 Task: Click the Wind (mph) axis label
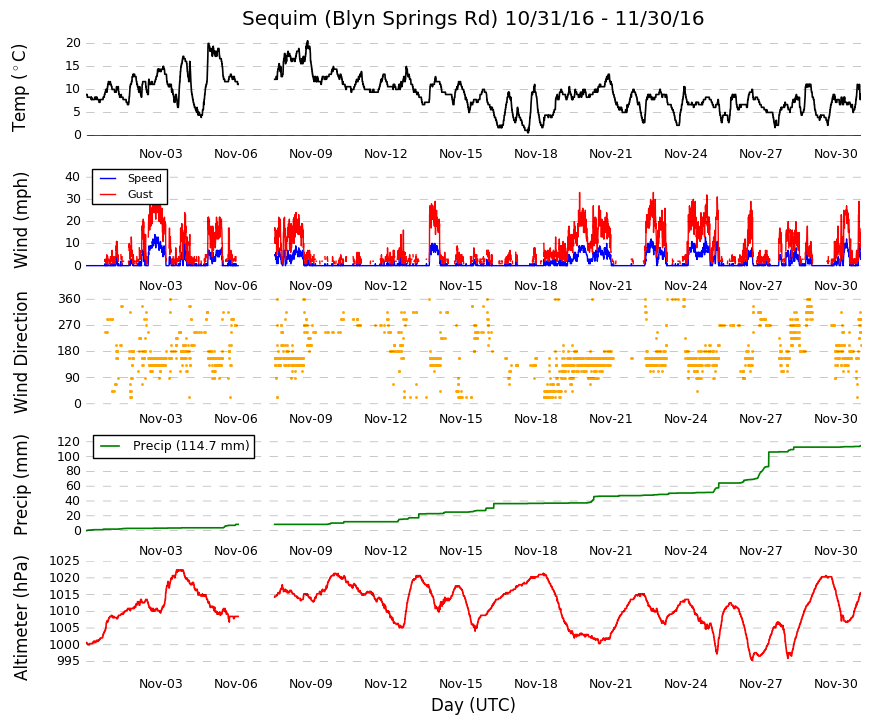coord(20,221)
